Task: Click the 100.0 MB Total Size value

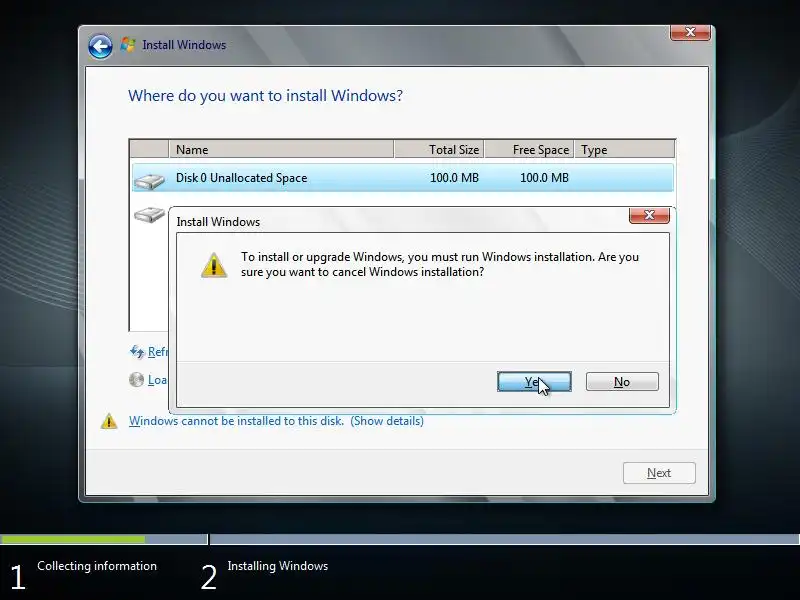Action: [454, 178]
